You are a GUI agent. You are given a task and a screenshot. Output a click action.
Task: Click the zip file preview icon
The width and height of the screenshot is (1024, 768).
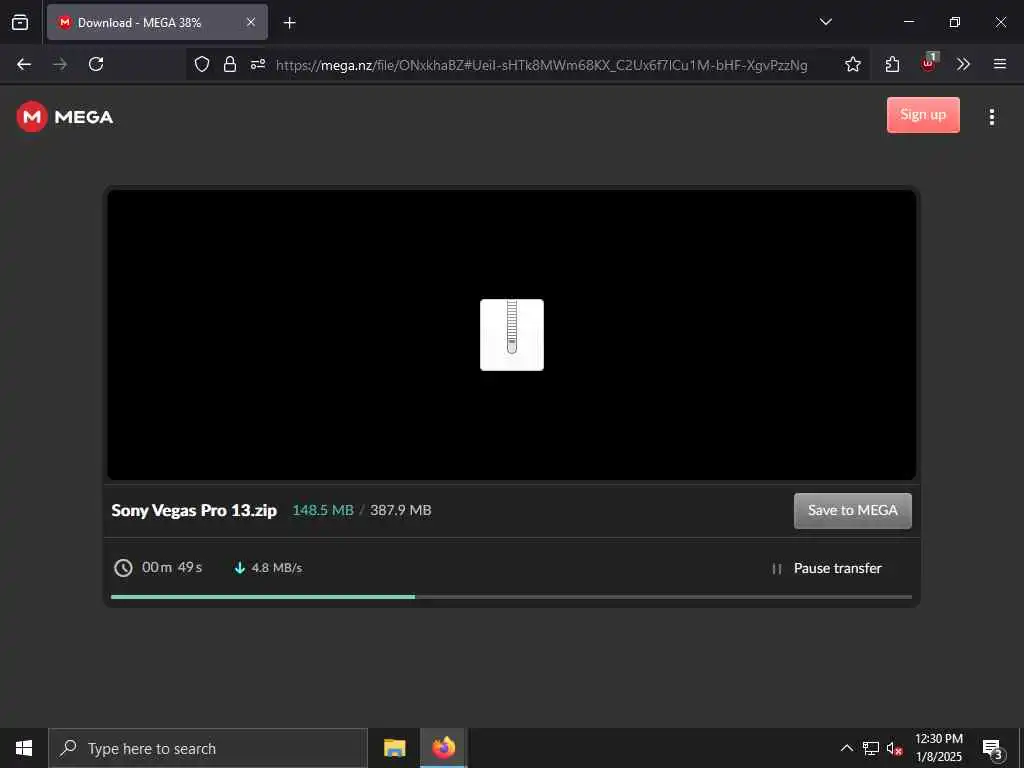(511, 335)
